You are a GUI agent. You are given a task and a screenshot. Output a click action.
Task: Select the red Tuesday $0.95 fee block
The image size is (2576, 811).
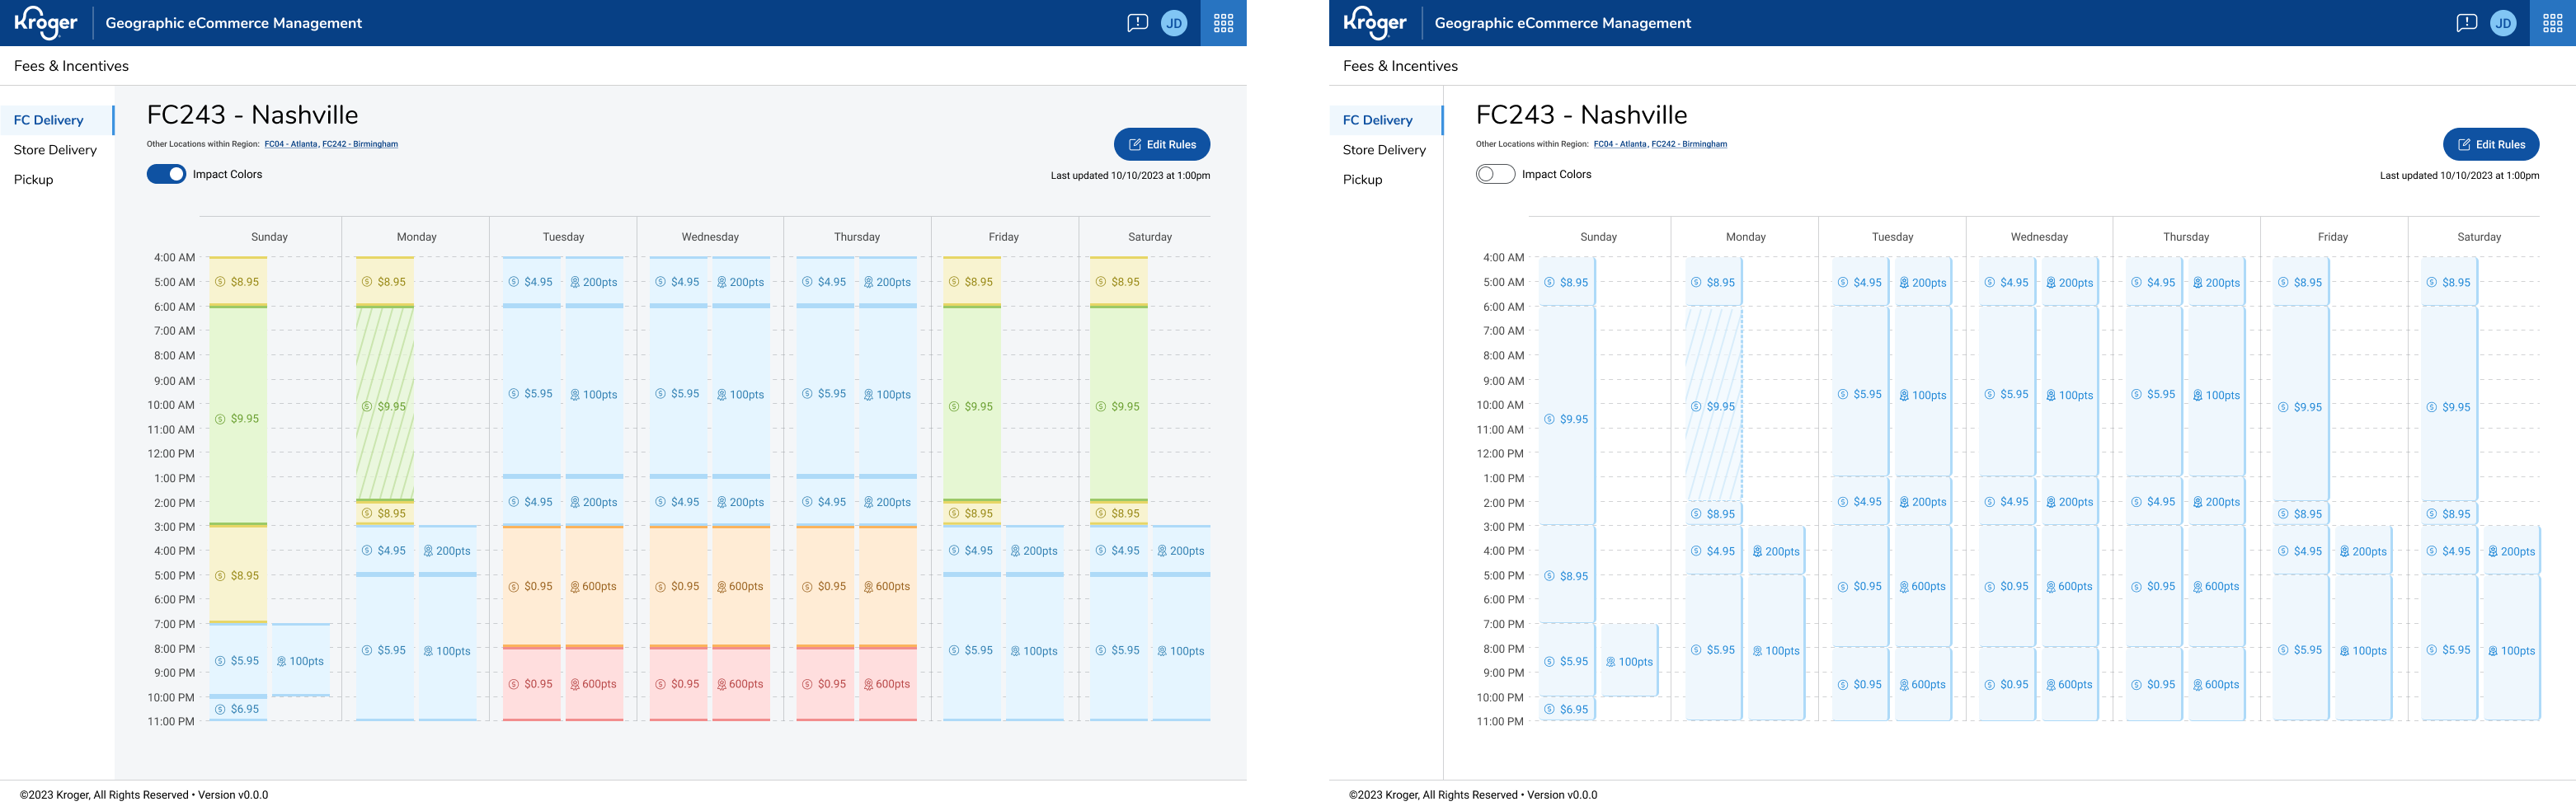531,684
